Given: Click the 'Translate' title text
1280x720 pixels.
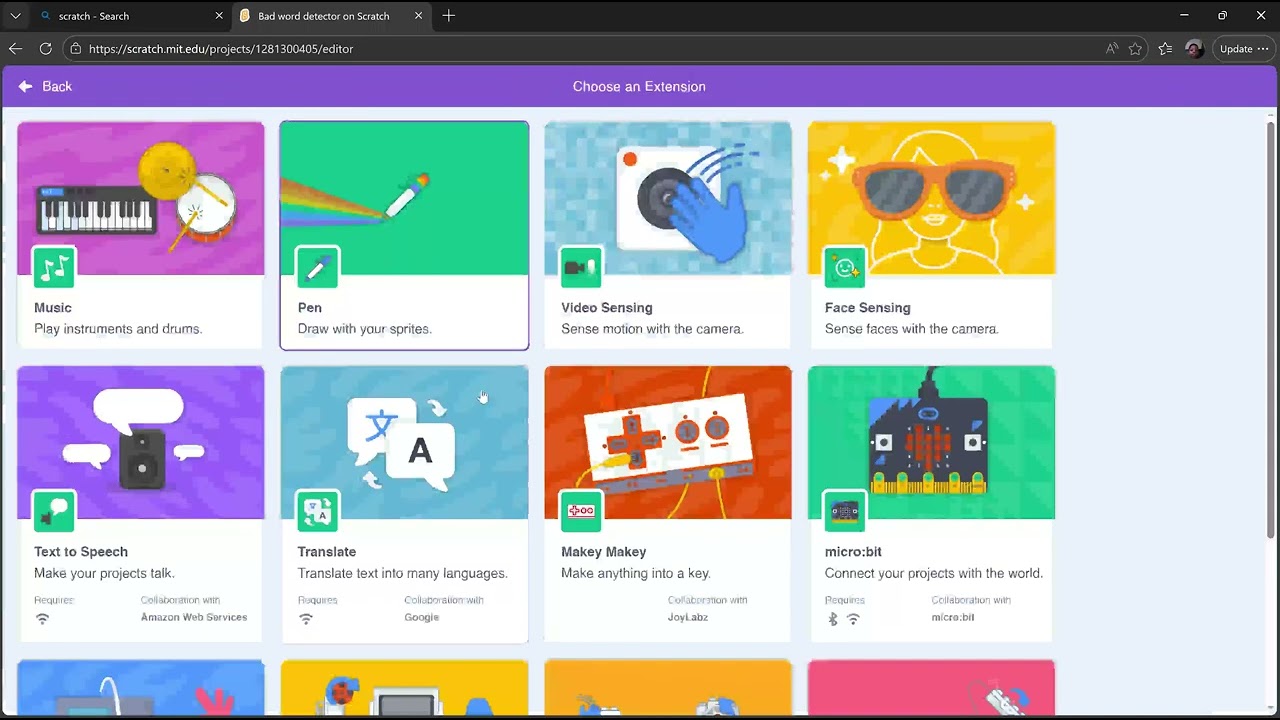Looking at the screenshot, I should coord(327,552).
